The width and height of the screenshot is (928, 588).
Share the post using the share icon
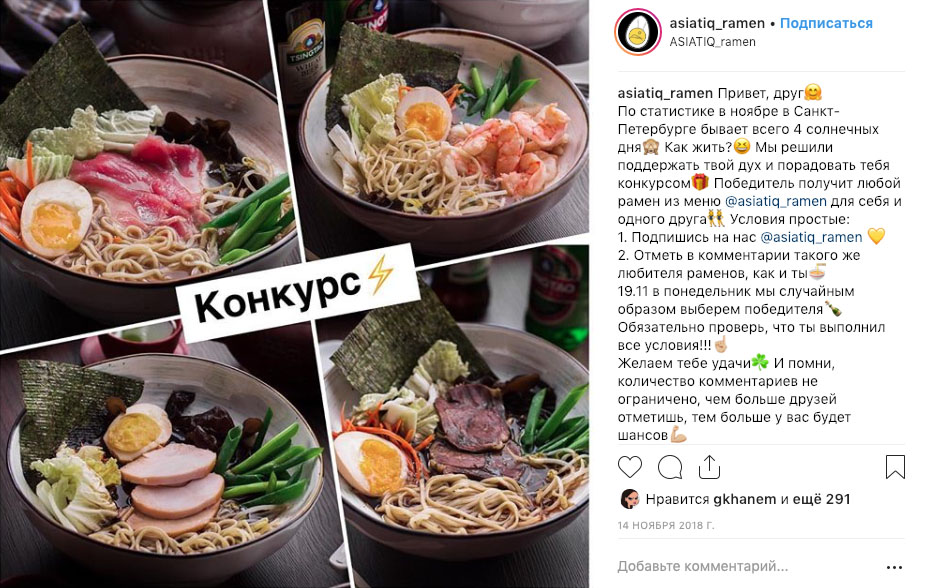(709, 467)
